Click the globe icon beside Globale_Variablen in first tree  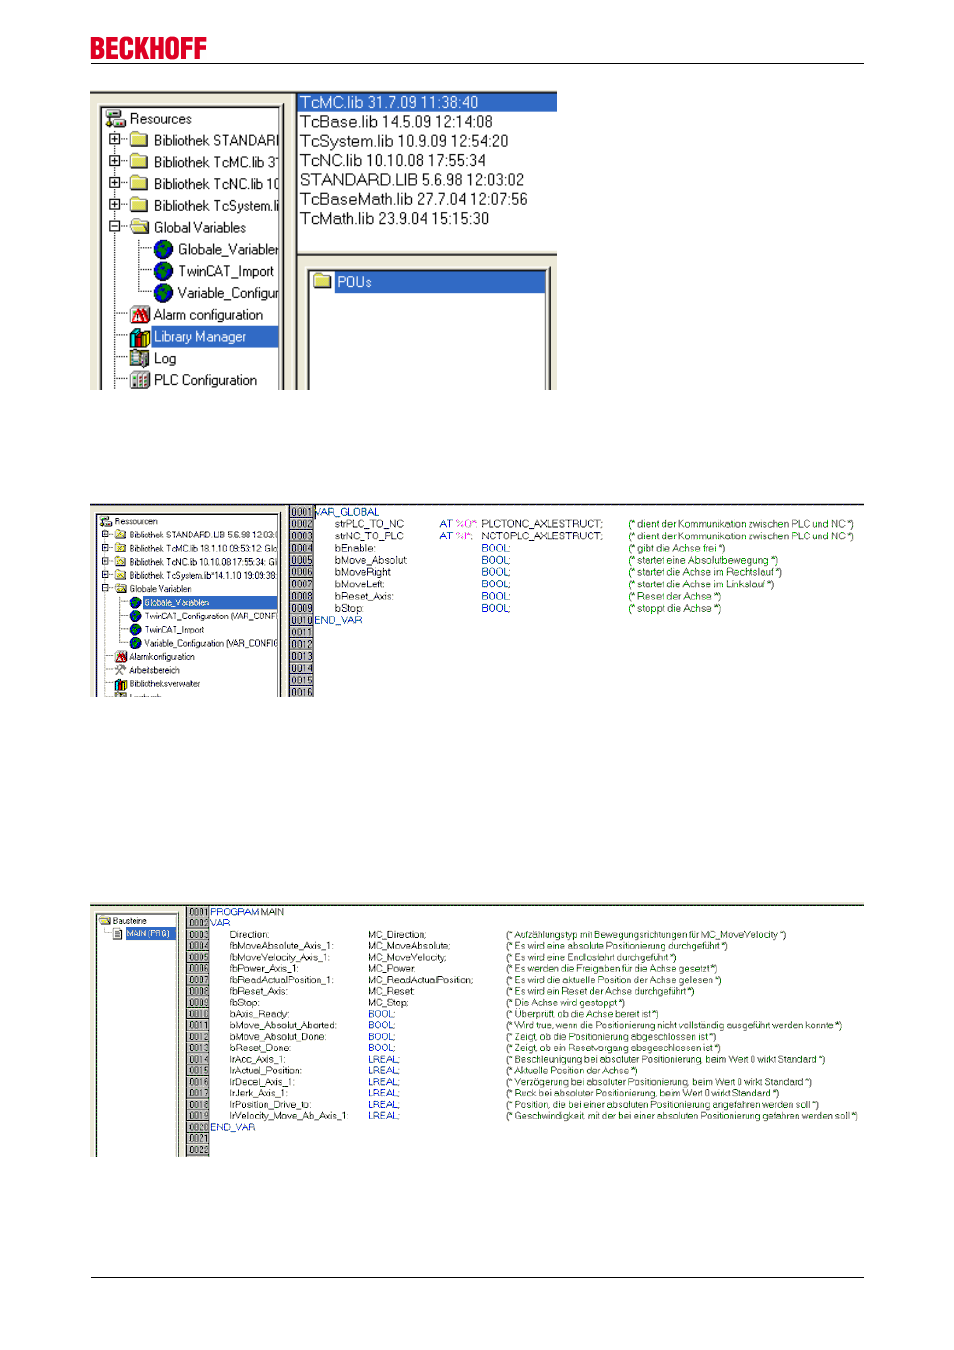click(x=163, y=249)
